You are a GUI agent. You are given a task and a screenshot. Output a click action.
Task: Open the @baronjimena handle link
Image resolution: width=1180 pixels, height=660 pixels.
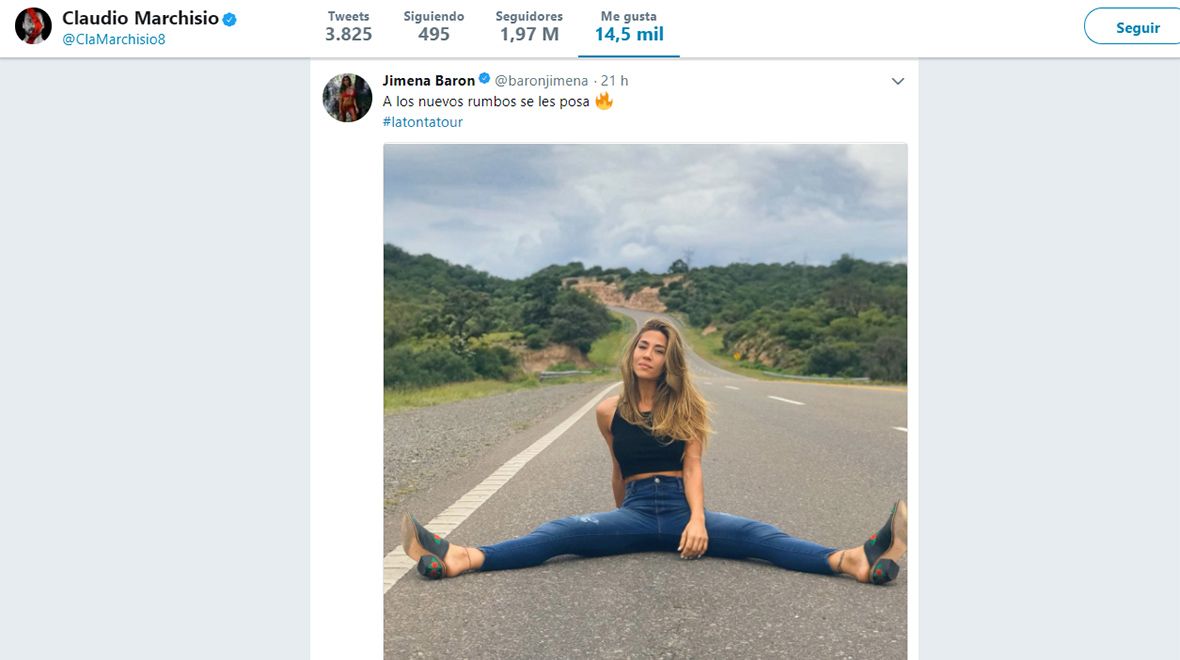pos(541,80)
